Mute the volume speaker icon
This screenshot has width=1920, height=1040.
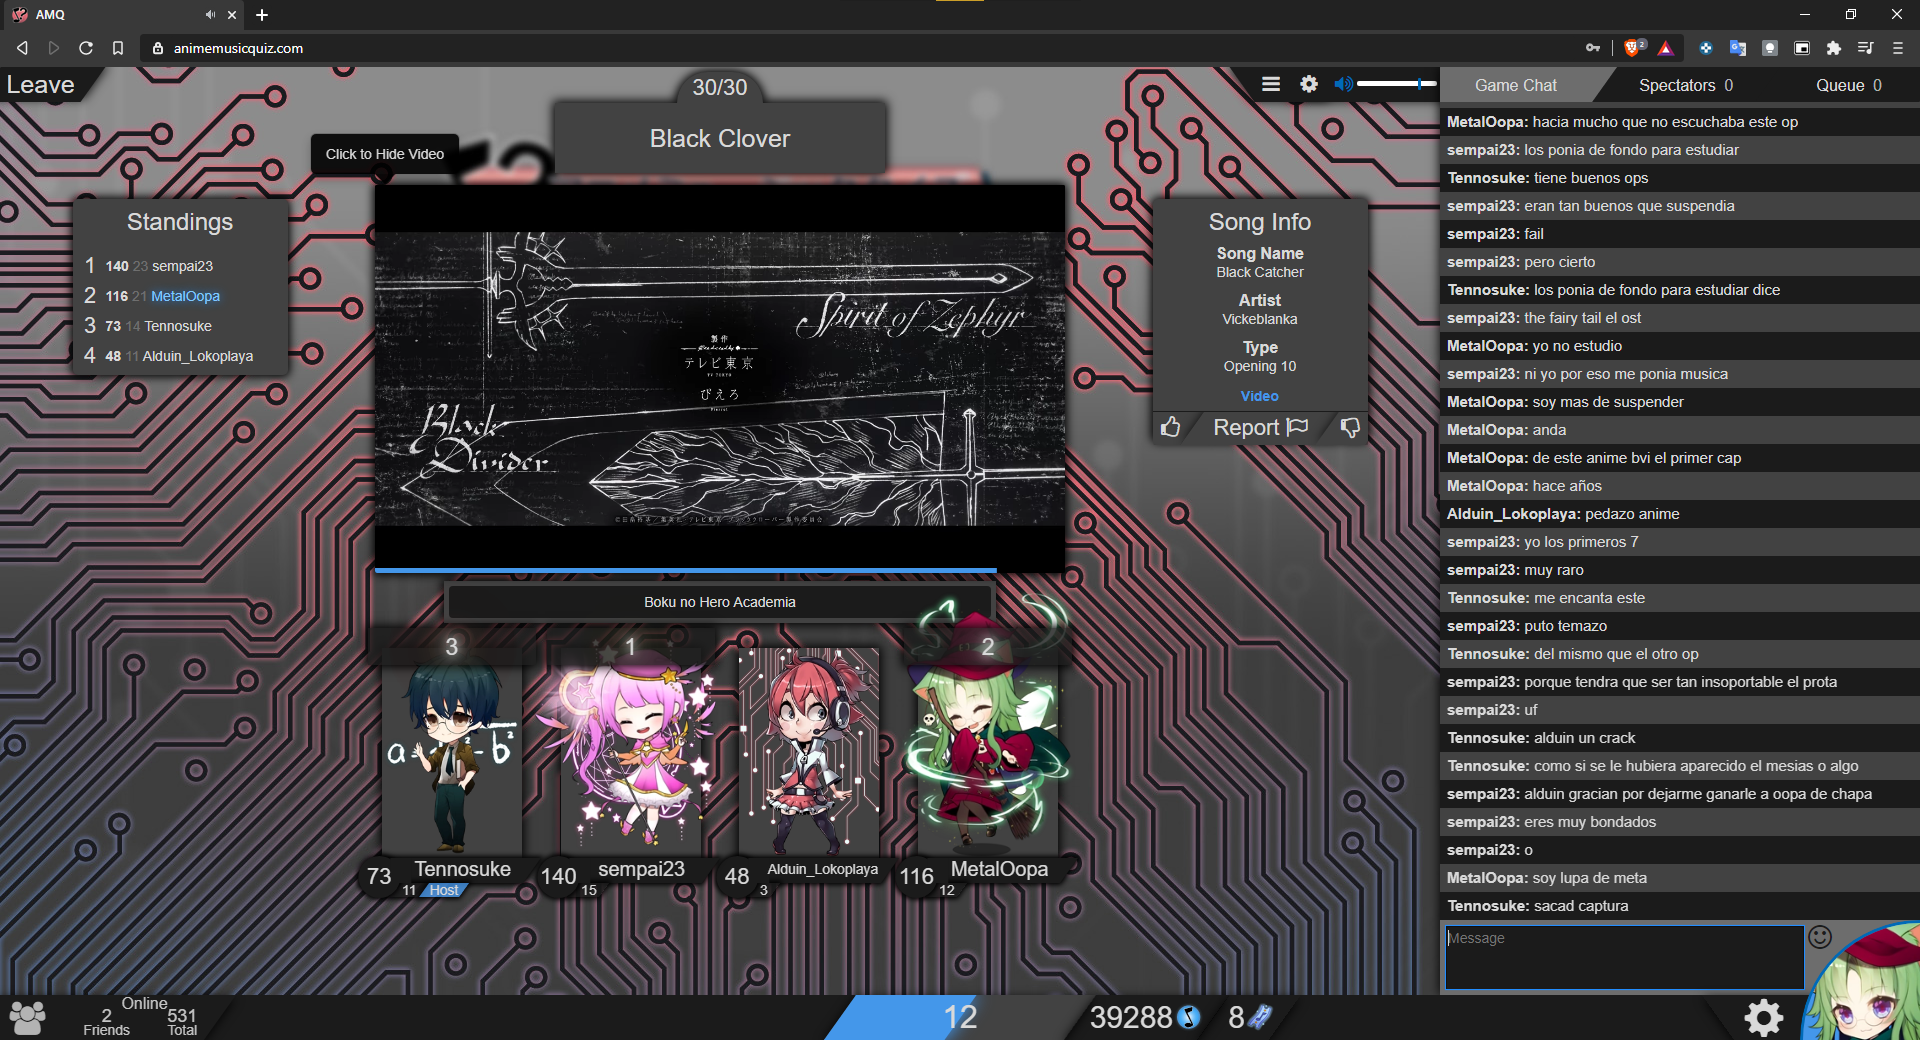(1343, 85)
